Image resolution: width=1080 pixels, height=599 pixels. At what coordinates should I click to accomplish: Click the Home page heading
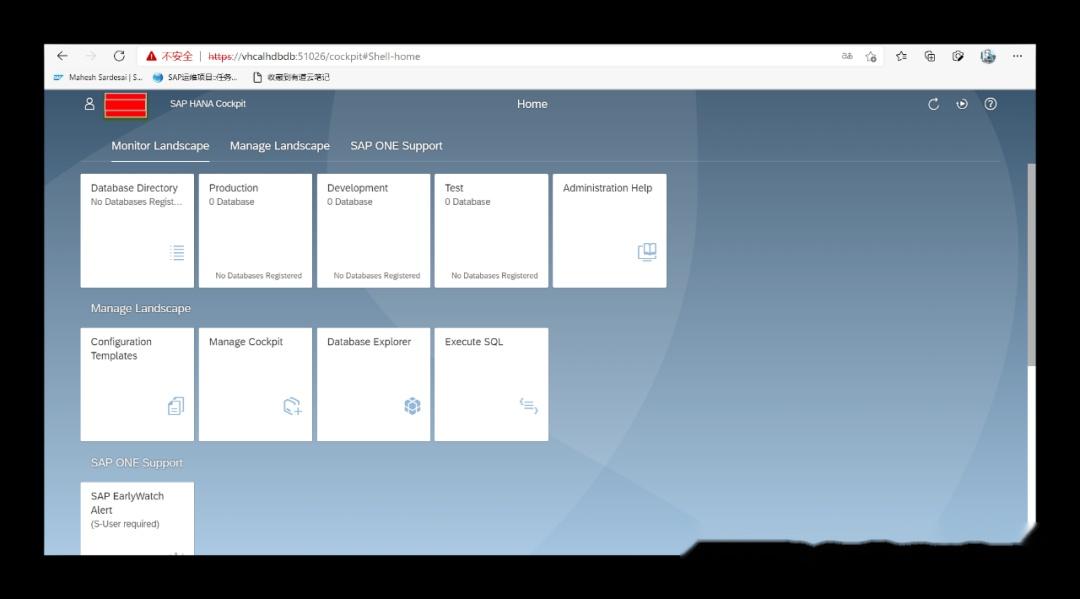(x=532, y=104)
